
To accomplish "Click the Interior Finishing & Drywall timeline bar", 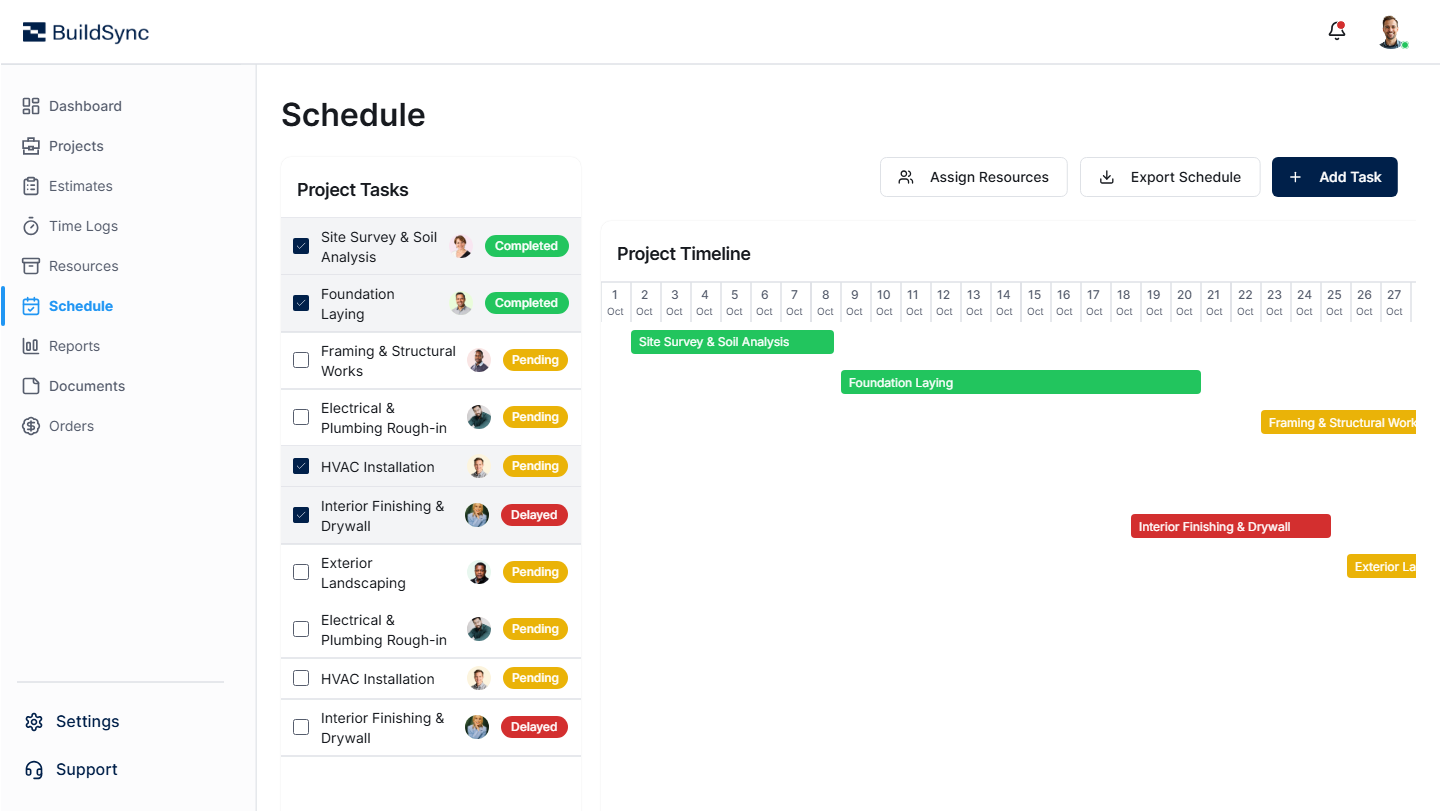I will pyautogui.click(x=1230, y=526).
